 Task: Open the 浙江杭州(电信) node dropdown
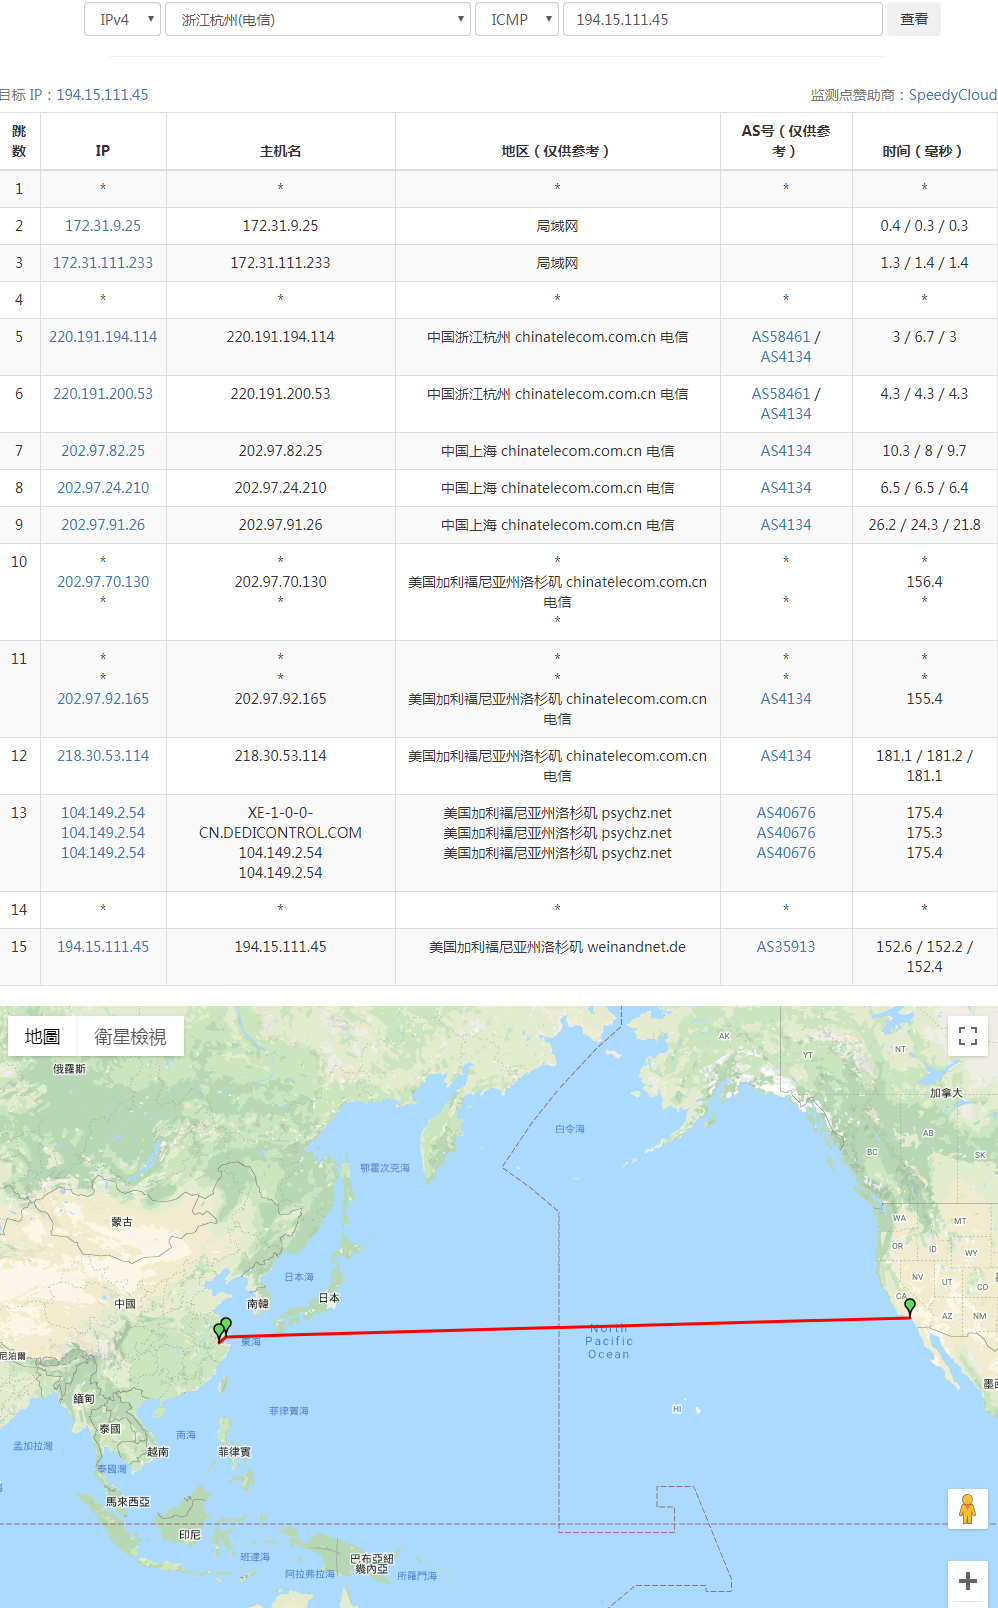point(318,19)
